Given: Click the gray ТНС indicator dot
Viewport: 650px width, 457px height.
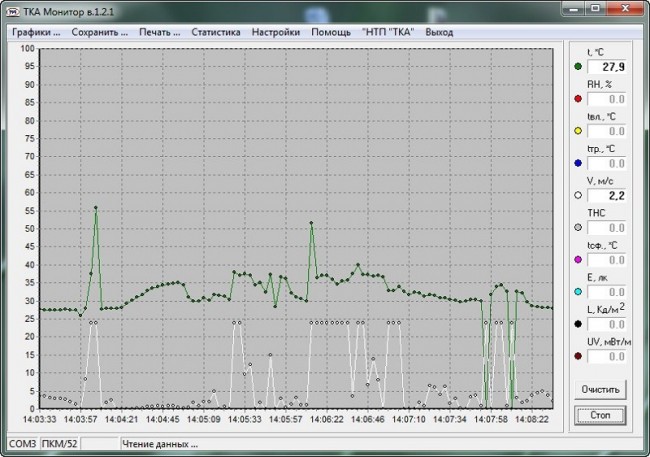Looking at the screenshot, I should click(578, 228).
